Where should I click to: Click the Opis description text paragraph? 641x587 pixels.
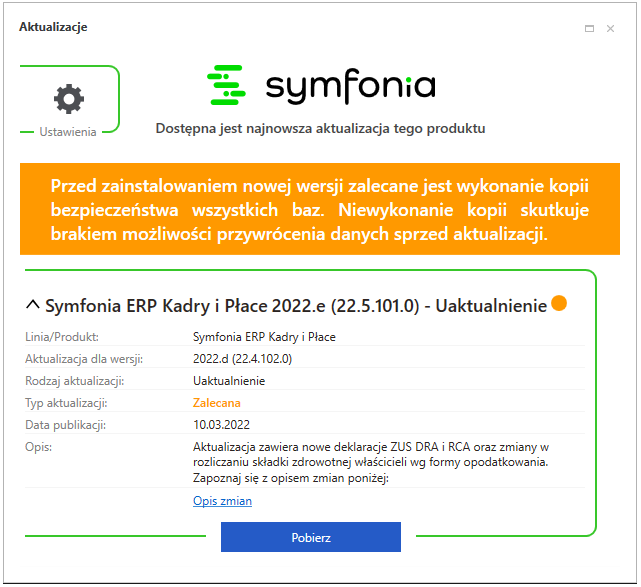coord(371,462)
